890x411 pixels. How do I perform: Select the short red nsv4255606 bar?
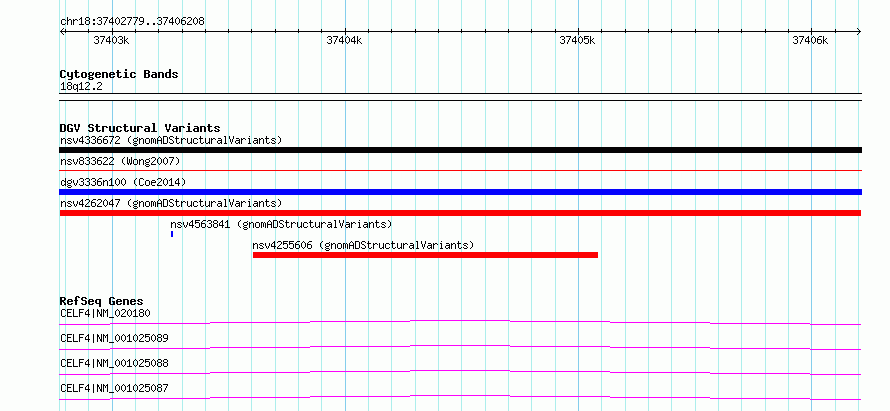(x=425, y=255)
